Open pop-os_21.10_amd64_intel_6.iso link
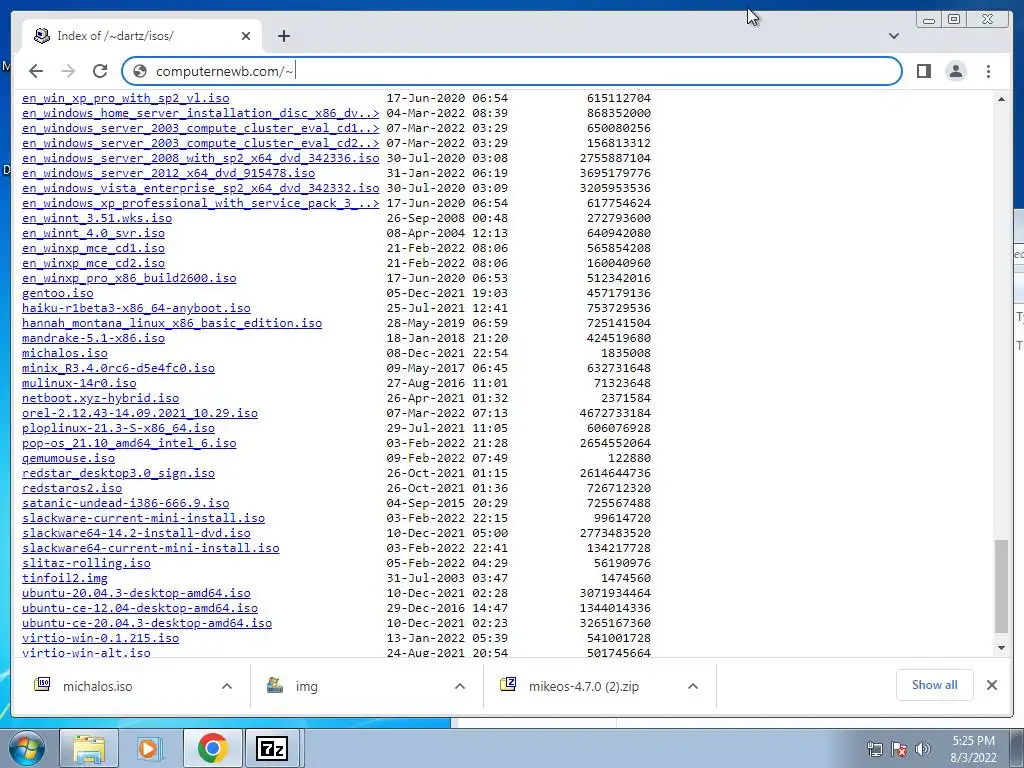 [129, 443]
